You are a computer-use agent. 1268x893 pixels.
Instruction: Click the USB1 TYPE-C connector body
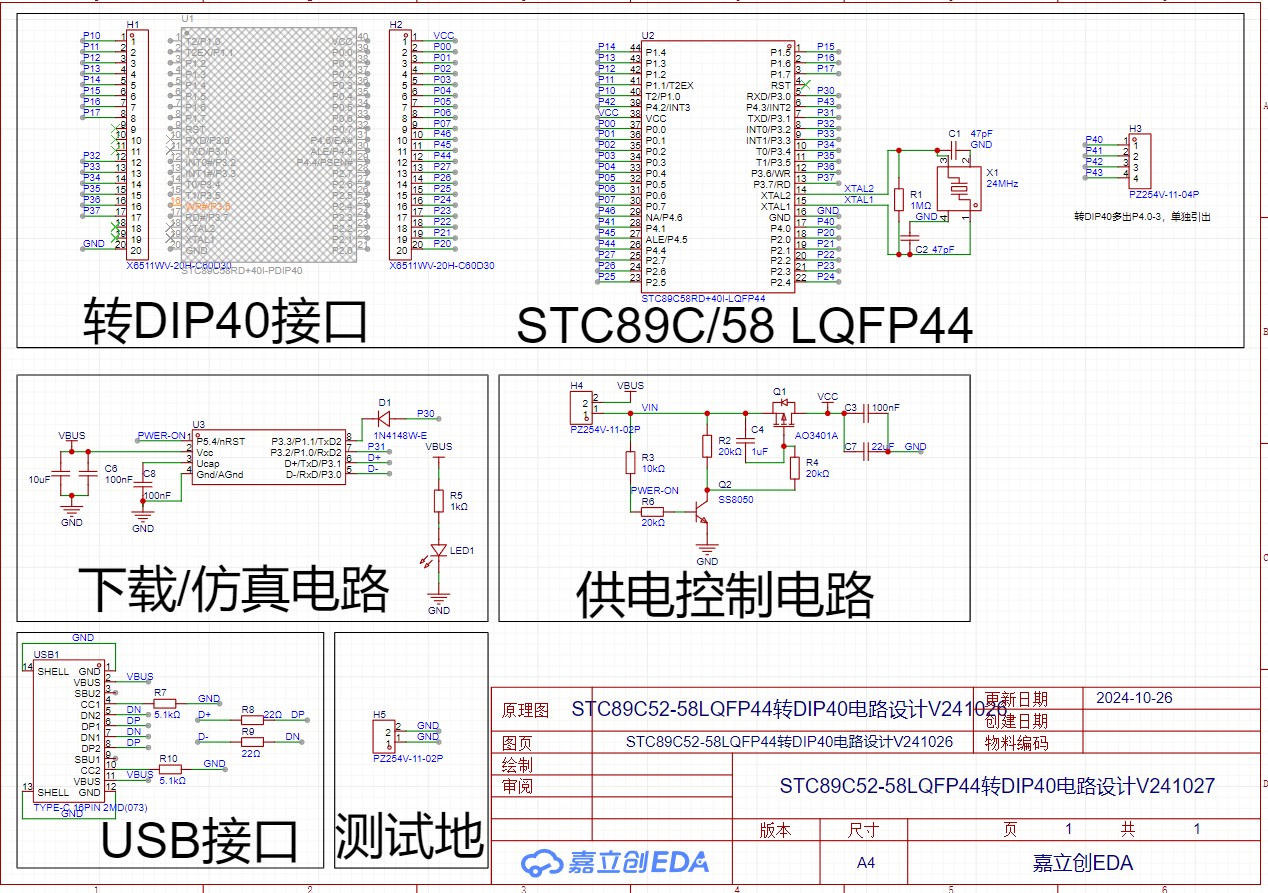tap(68, 731)
